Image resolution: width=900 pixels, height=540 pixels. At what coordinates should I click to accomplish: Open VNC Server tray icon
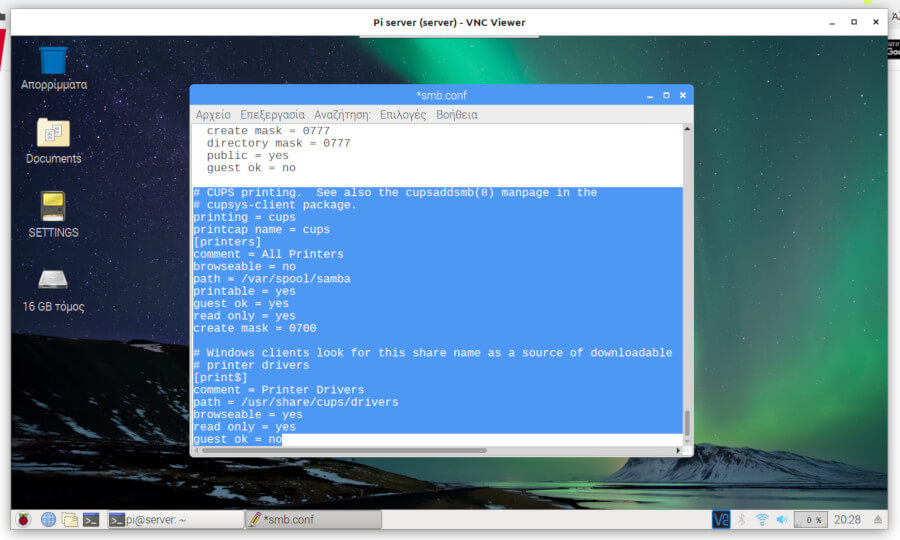pos(721,519)
